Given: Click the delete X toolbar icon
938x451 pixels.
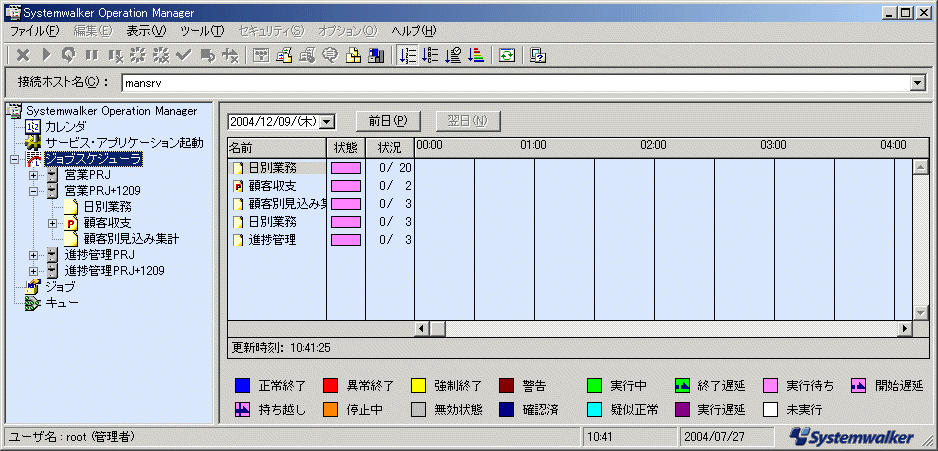Looking at the screenshot, I should point(23,56).
